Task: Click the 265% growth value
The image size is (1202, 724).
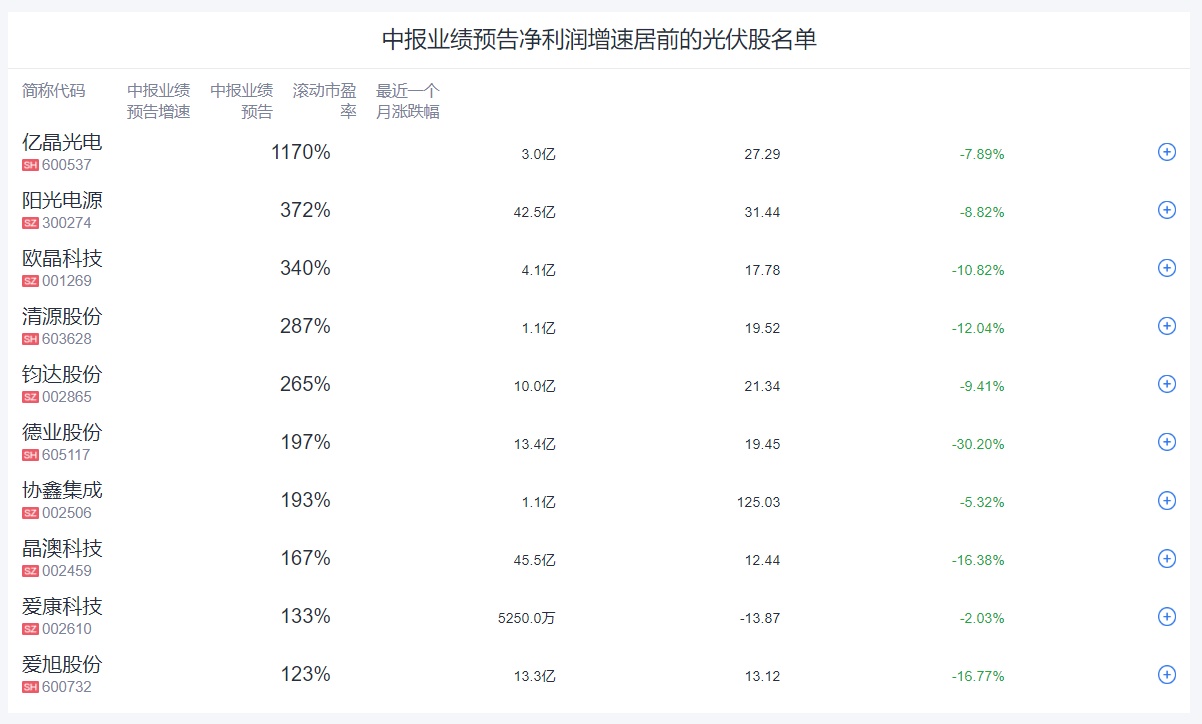Action: [305, 385]
